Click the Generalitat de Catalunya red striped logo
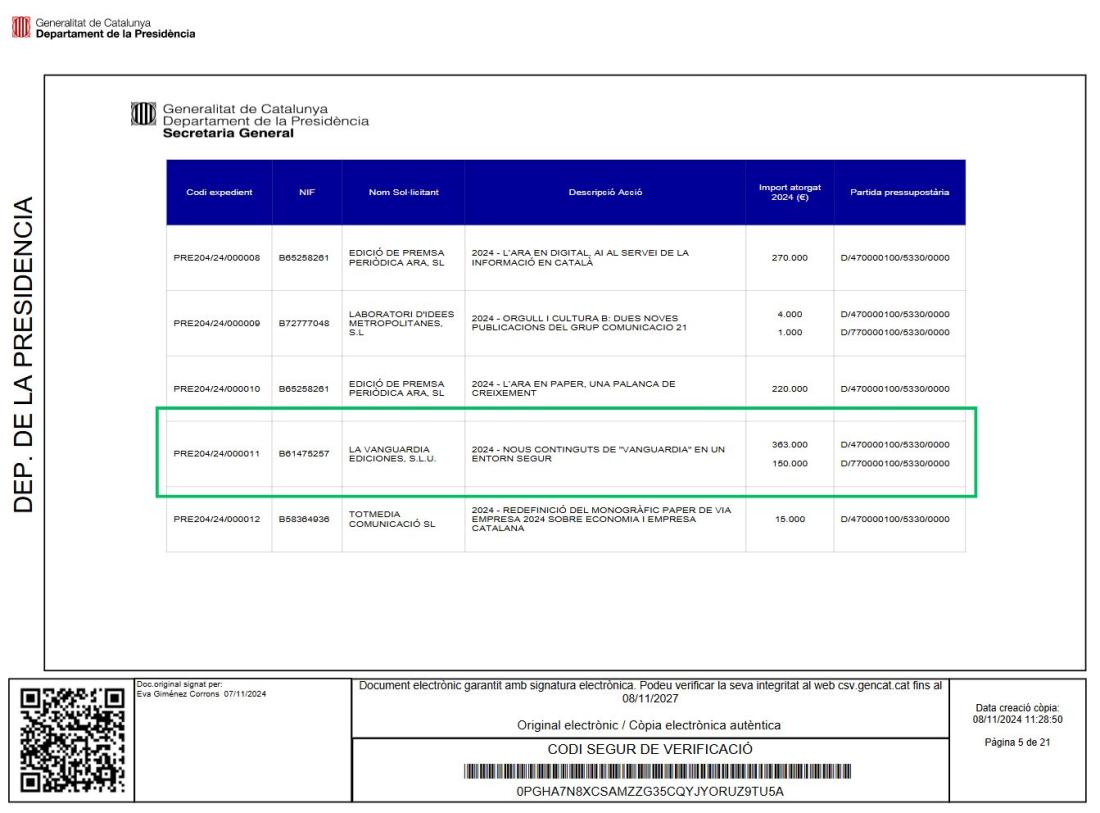Viewport: 1100px width, 813px height. [x=21, y=27]
